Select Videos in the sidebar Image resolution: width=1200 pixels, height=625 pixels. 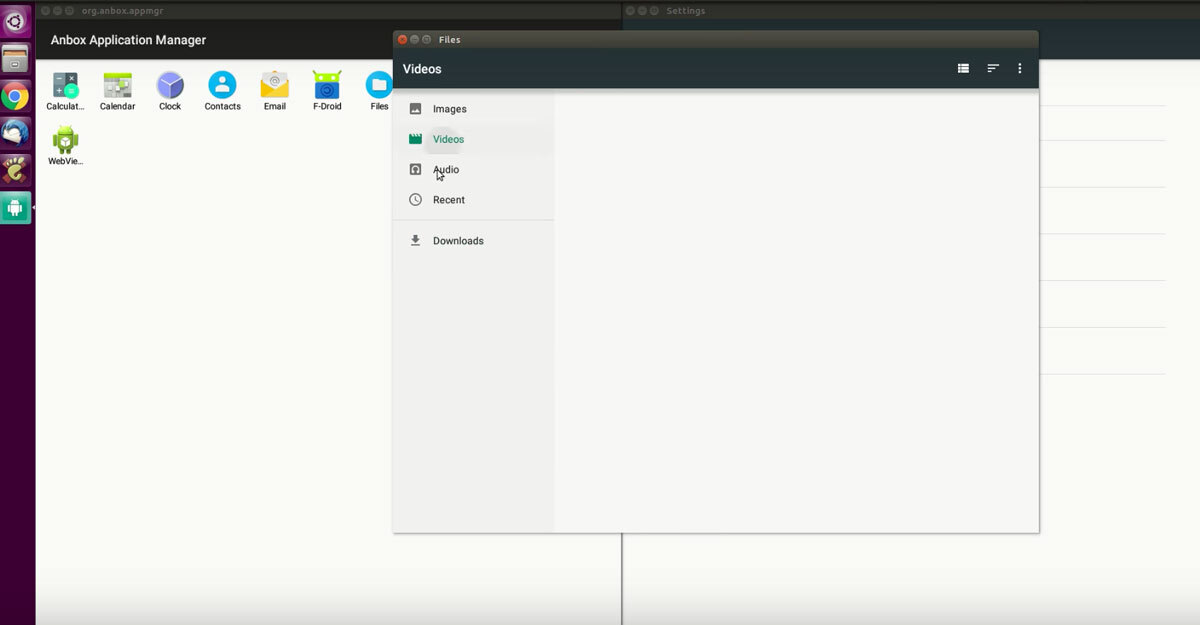click(x=448, y=139)
